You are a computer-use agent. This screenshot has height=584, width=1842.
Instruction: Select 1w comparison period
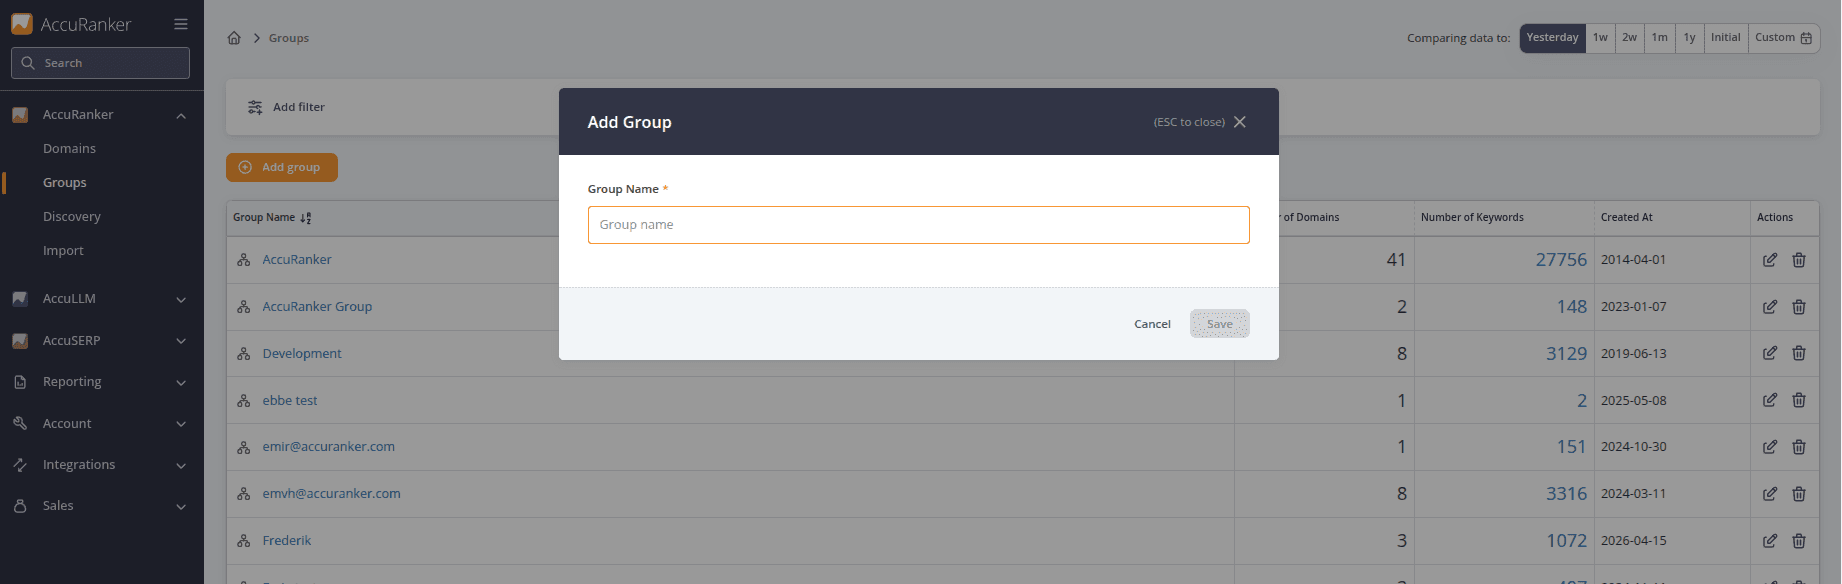click(1601, 38)
